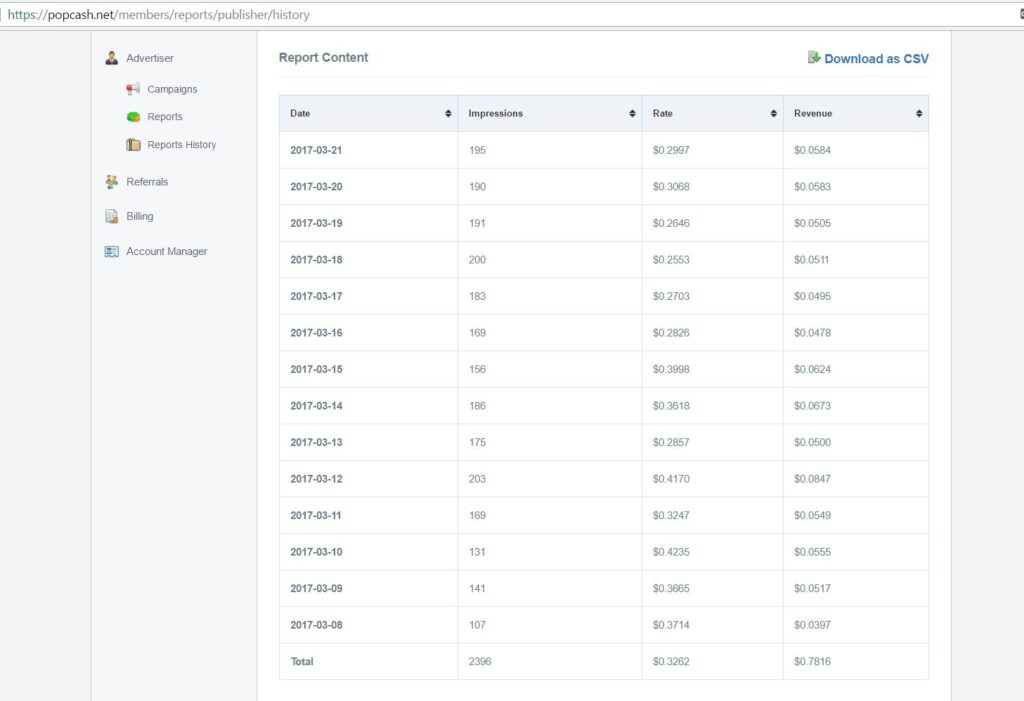Click the browser address bar URL
Screen dimensions: 1024x701
[x=160, y=15]
